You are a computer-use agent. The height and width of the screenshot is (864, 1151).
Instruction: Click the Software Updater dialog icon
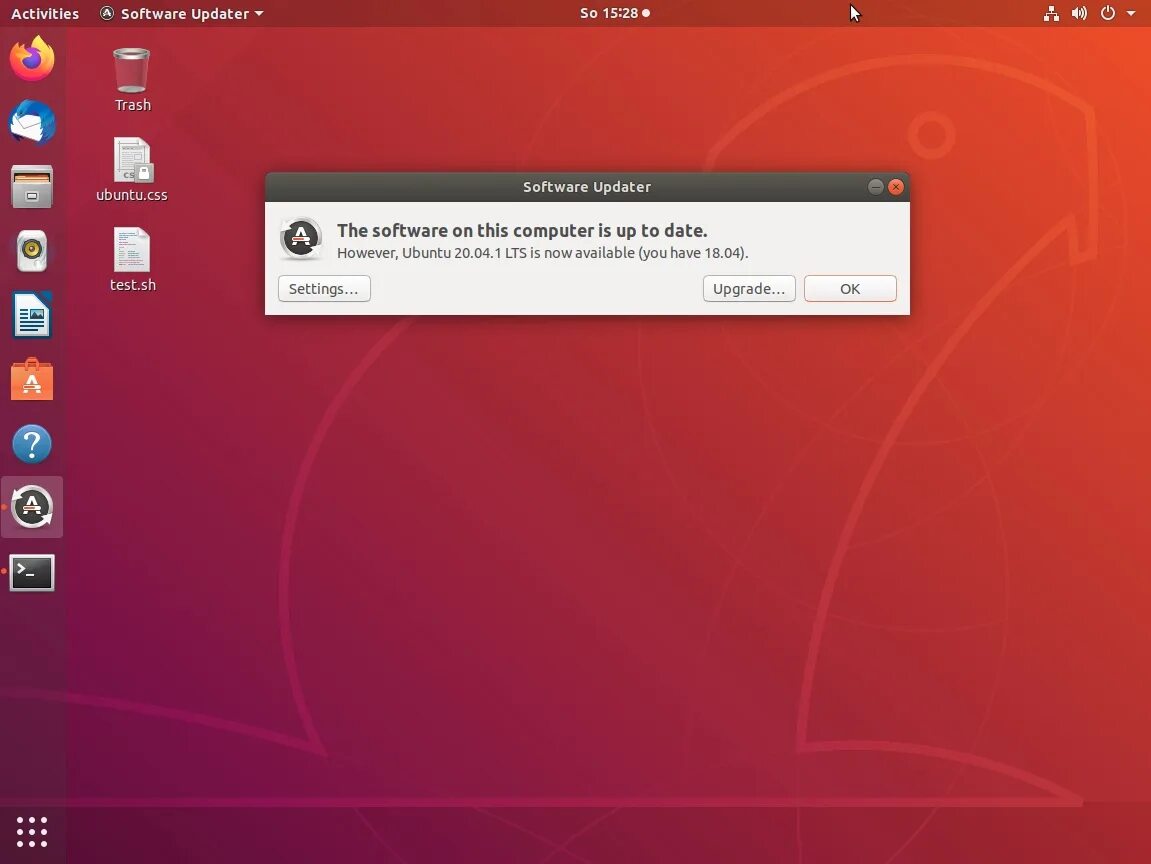point(301,239)
